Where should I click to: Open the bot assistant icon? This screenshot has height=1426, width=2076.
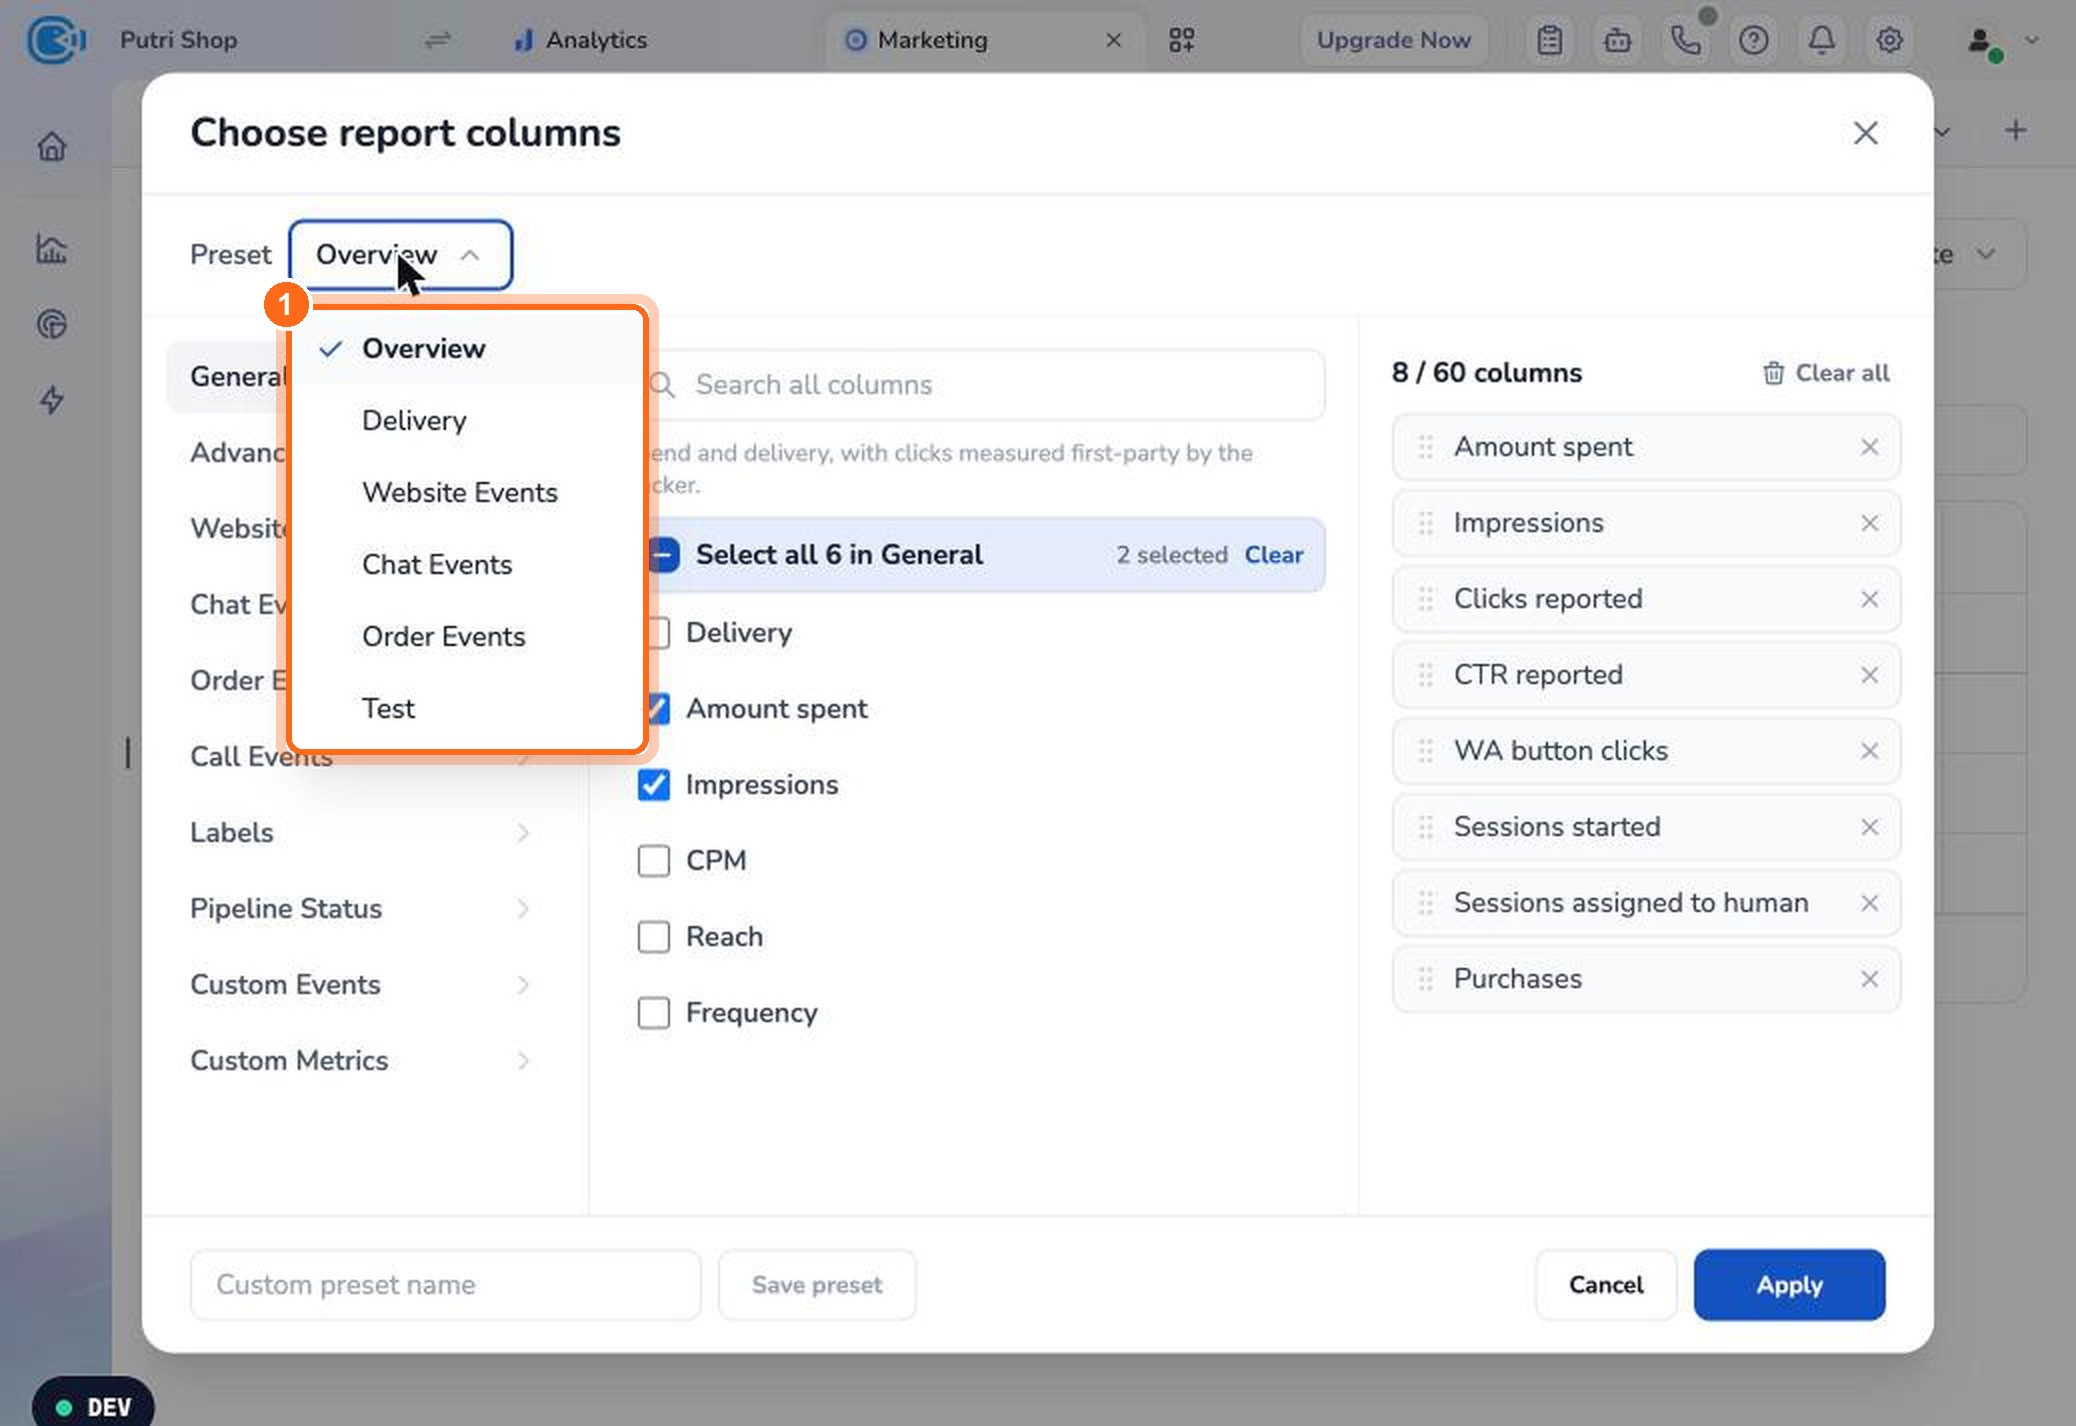(x=1617, y=40)
